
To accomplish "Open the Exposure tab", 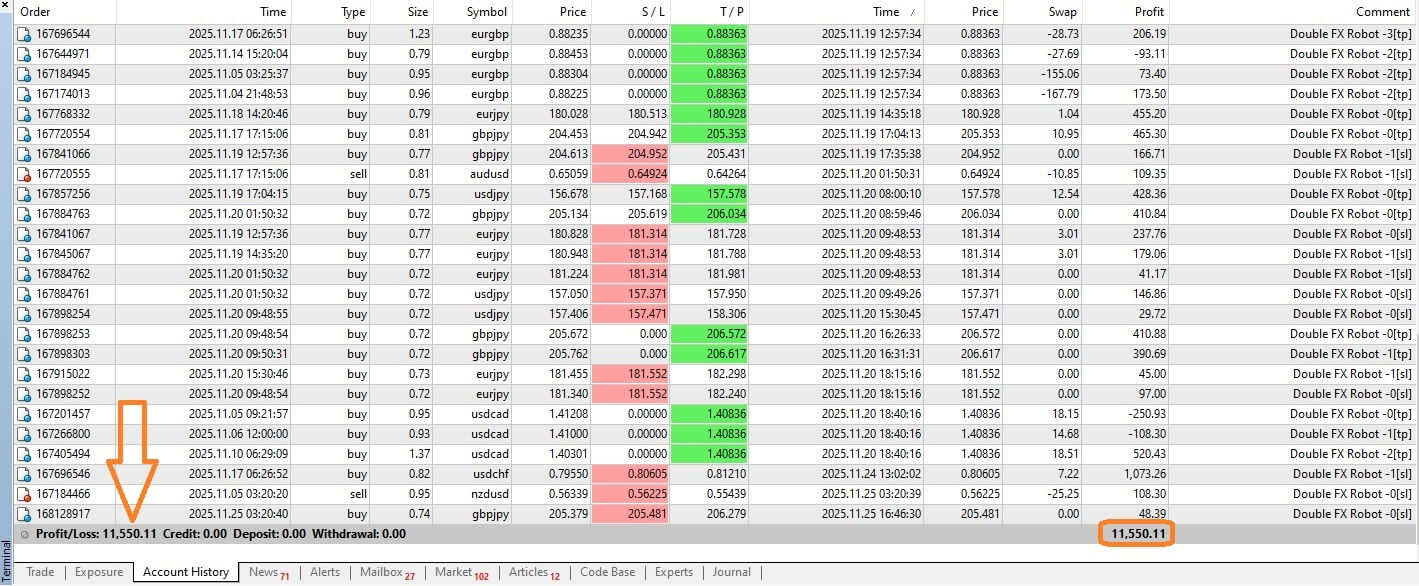I will pos(99,572).
